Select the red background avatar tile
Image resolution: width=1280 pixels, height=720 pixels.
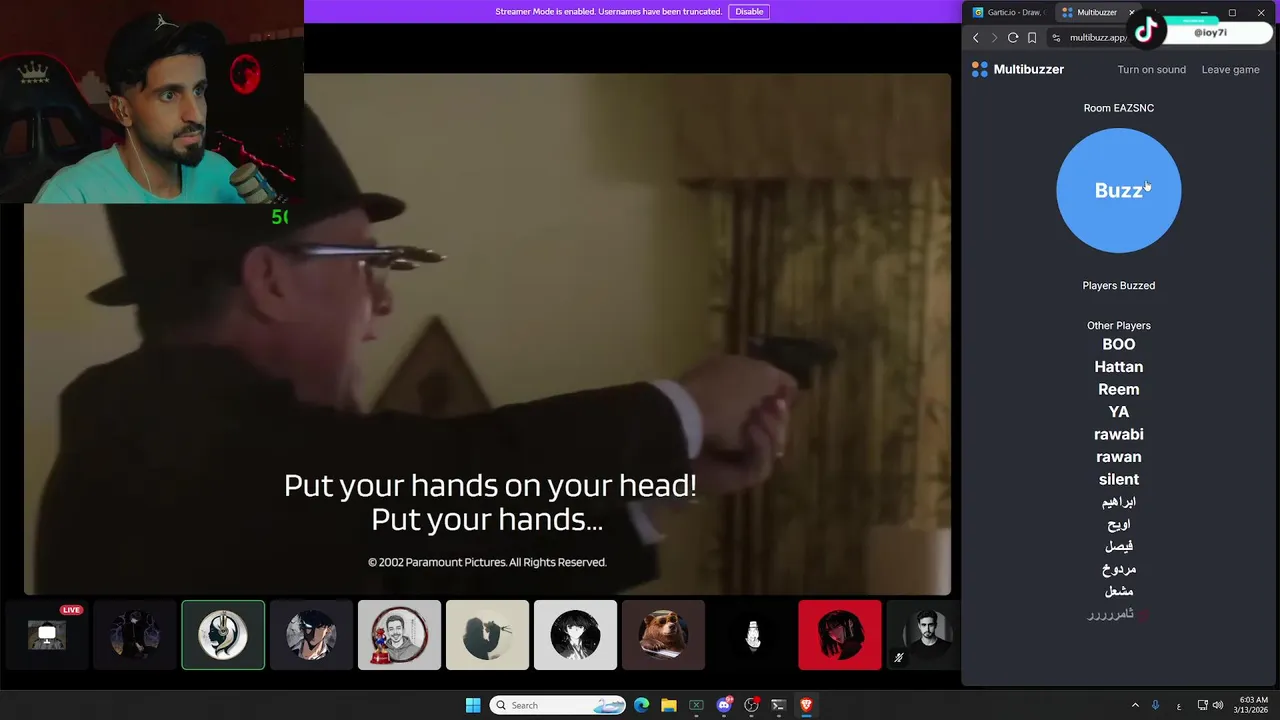(840, 634)
